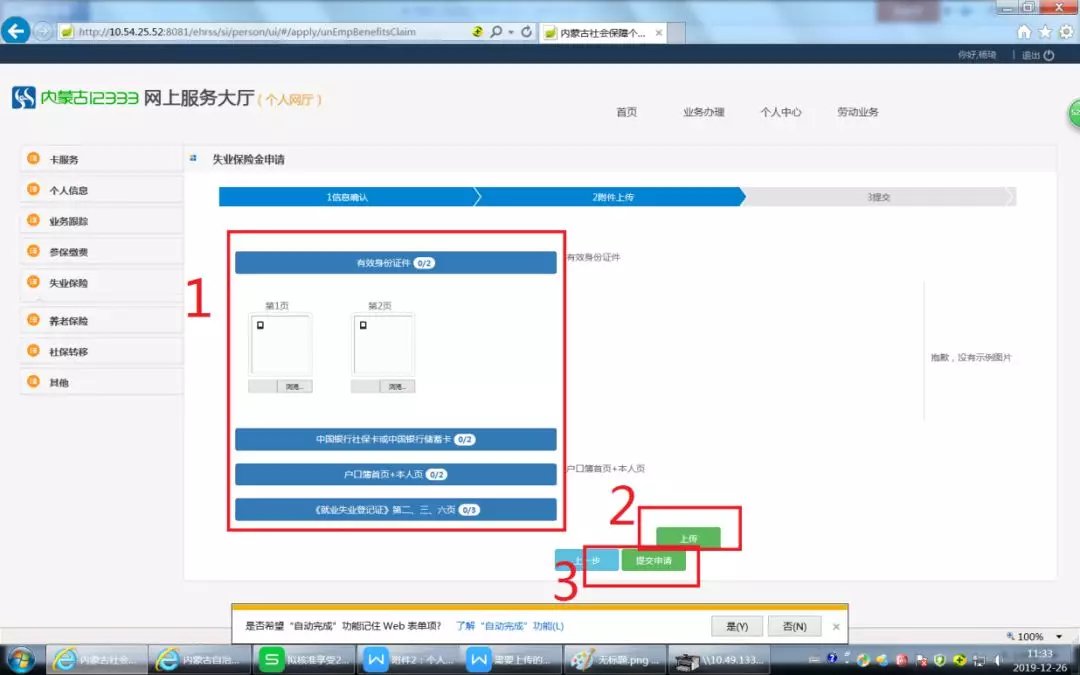Click the file path field under 第1页
Viewport: 1080px width, 675px height.
coord(262,386)
